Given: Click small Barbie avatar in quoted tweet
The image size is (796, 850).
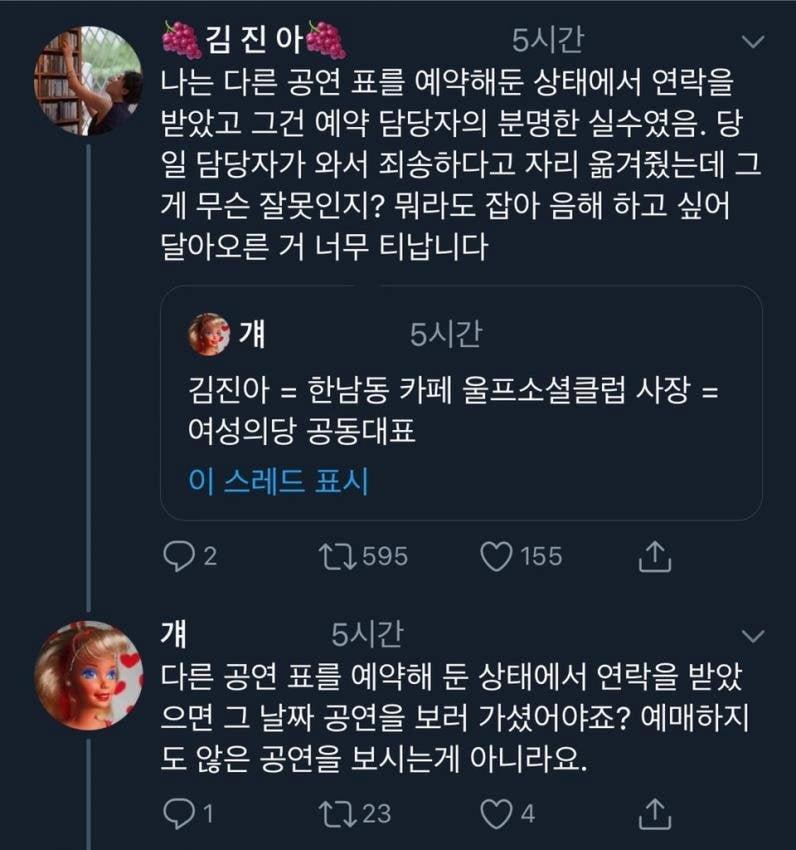Looking at the screenshot, I should [x=209, y=335].
